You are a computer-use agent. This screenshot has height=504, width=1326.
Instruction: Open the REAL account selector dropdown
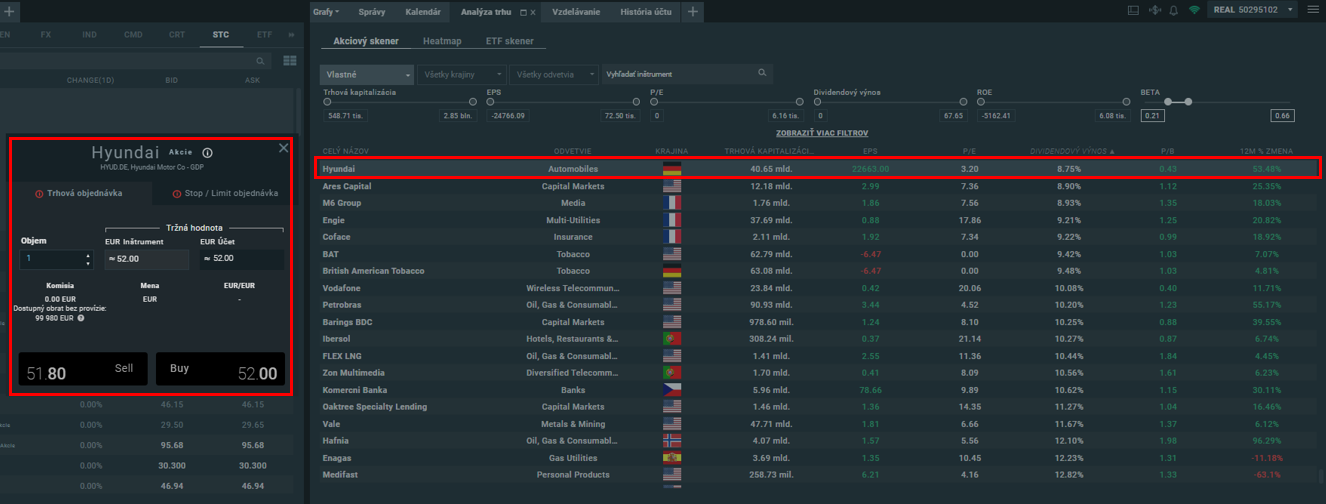tap(1291, 11)
